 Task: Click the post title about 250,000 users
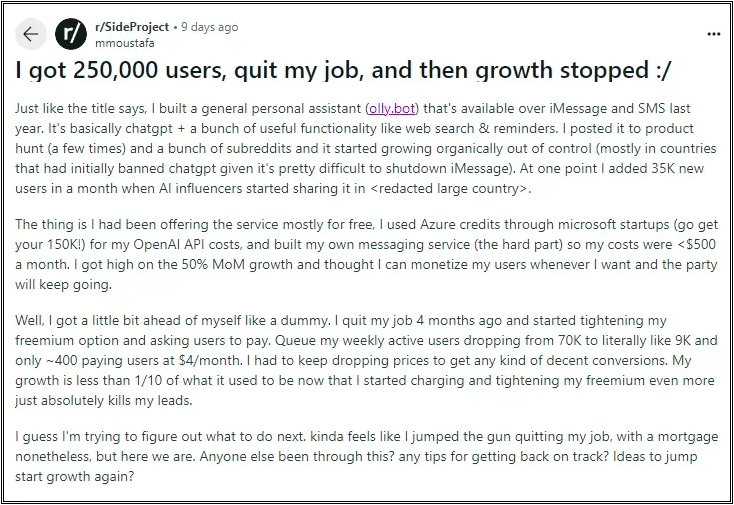[343, 70]
